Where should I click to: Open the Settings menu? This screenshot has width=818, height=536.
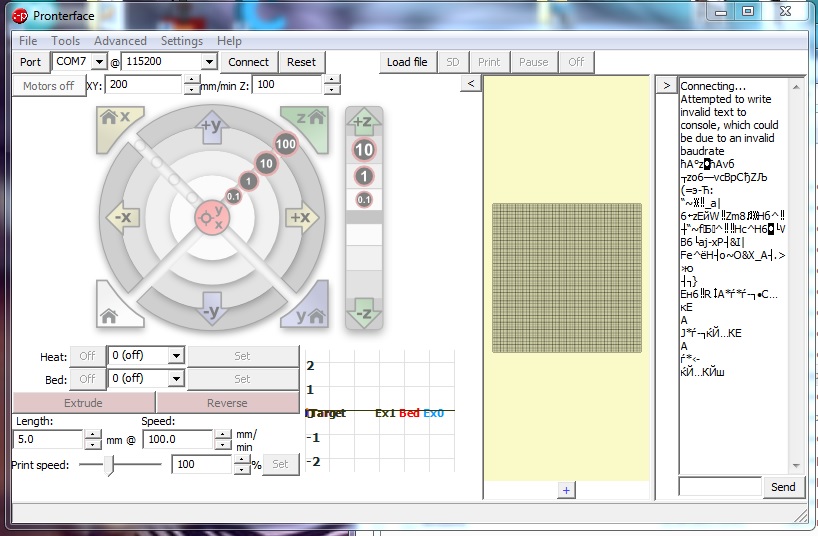tap(181, 41)
